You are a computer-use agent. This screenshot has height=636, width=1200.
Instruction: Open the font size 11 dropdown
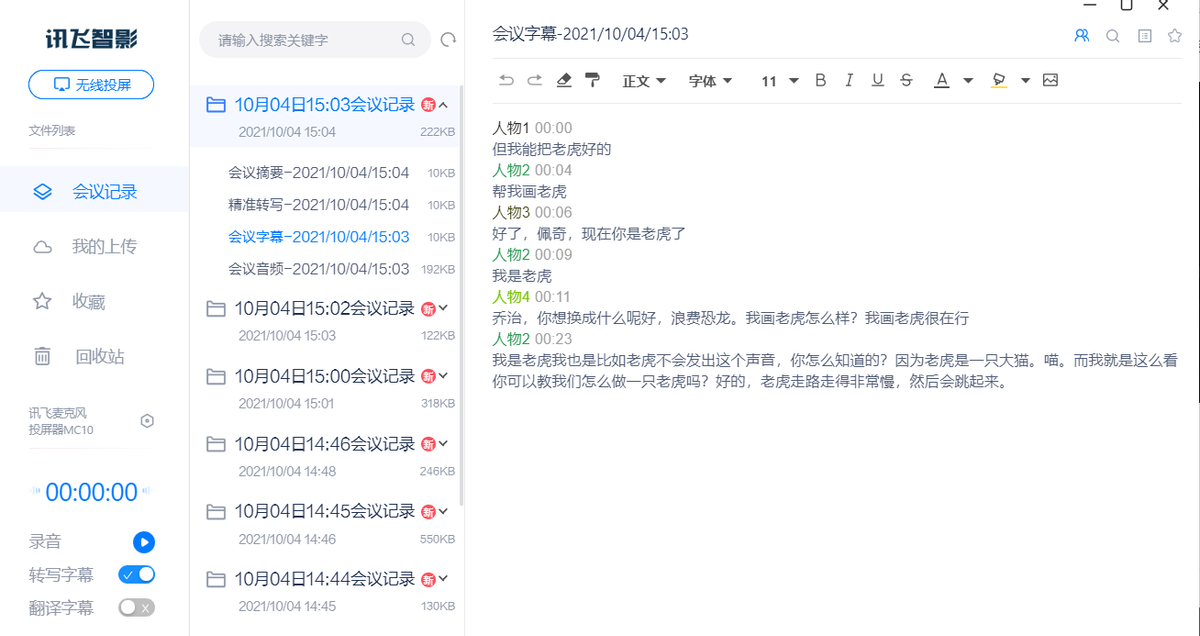click(x=780, y=81)
